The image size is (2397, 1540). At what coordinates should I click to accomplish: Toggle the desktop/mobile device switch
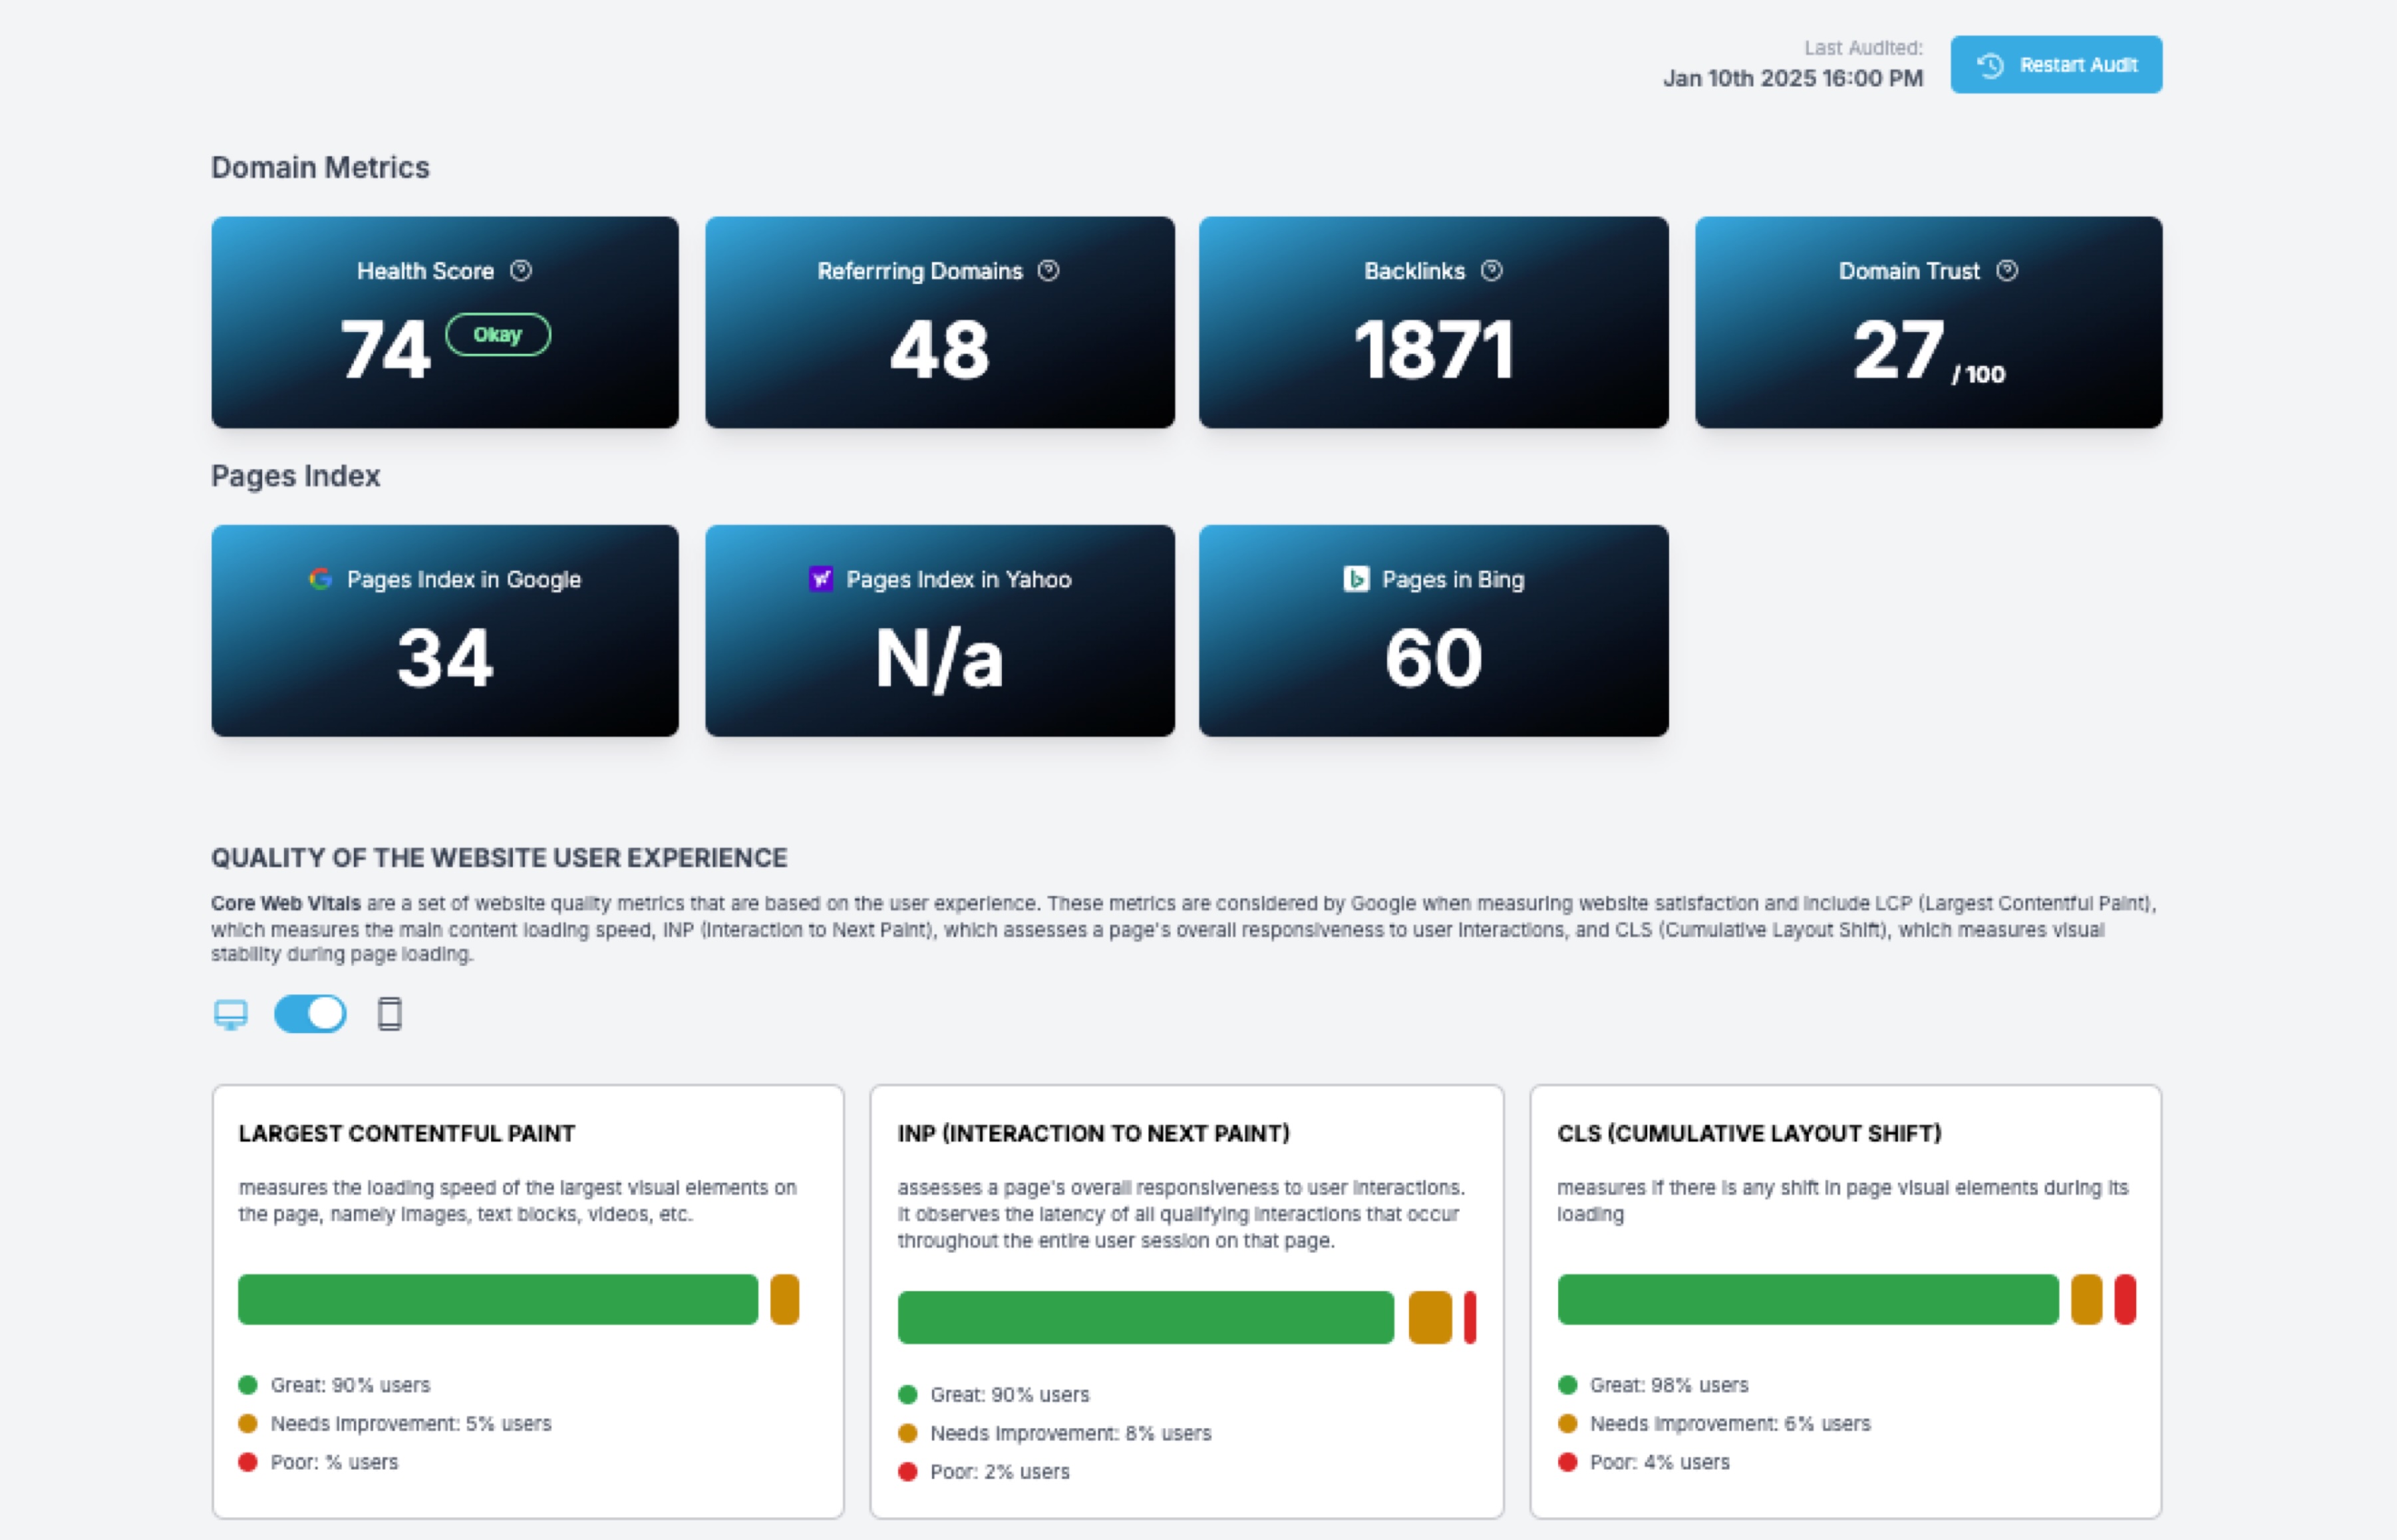310,1014
